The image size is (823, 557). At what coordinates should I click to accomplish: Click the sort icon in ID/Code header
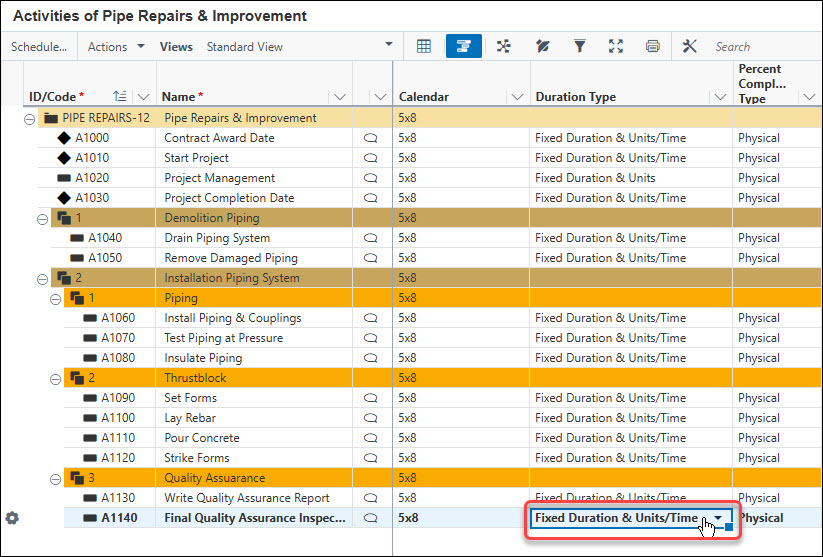(120, 97)
